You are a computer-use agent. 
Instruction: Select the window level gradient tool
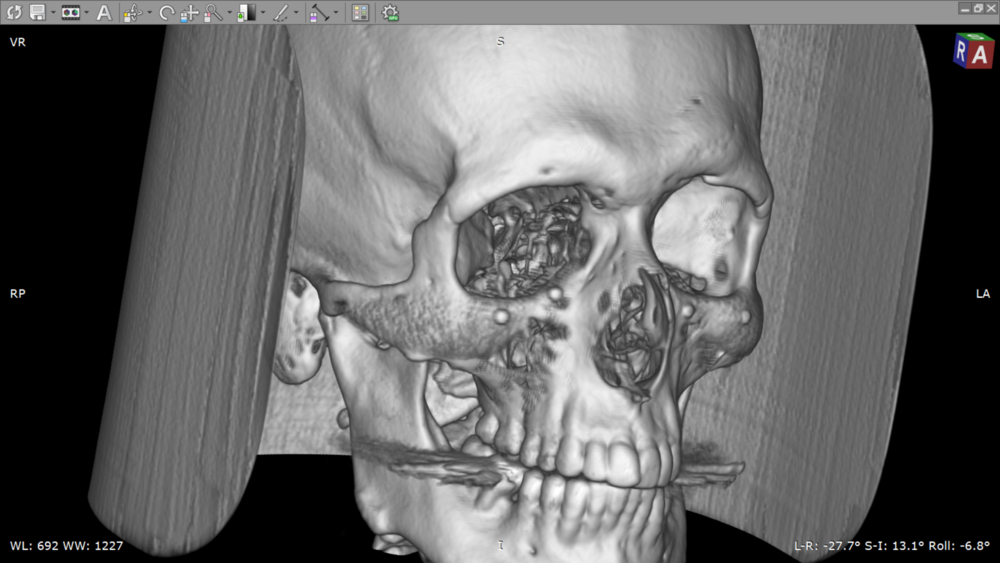click(x=246, y=13)
